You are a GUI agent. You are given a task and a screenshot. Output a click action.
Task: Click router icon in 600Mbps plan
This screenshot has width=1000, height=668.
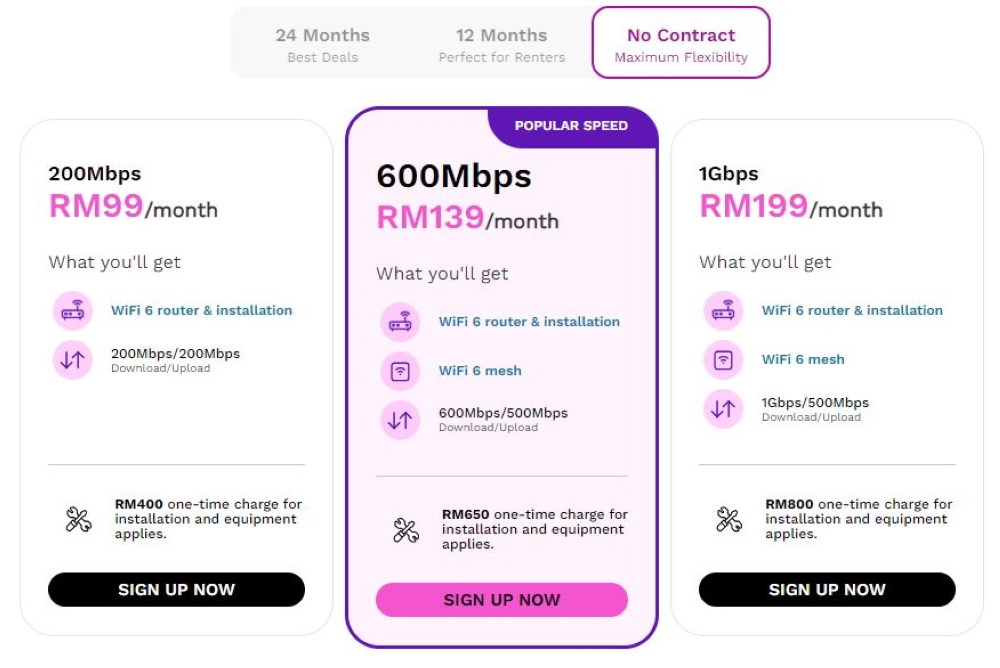(x=400, y=322)
